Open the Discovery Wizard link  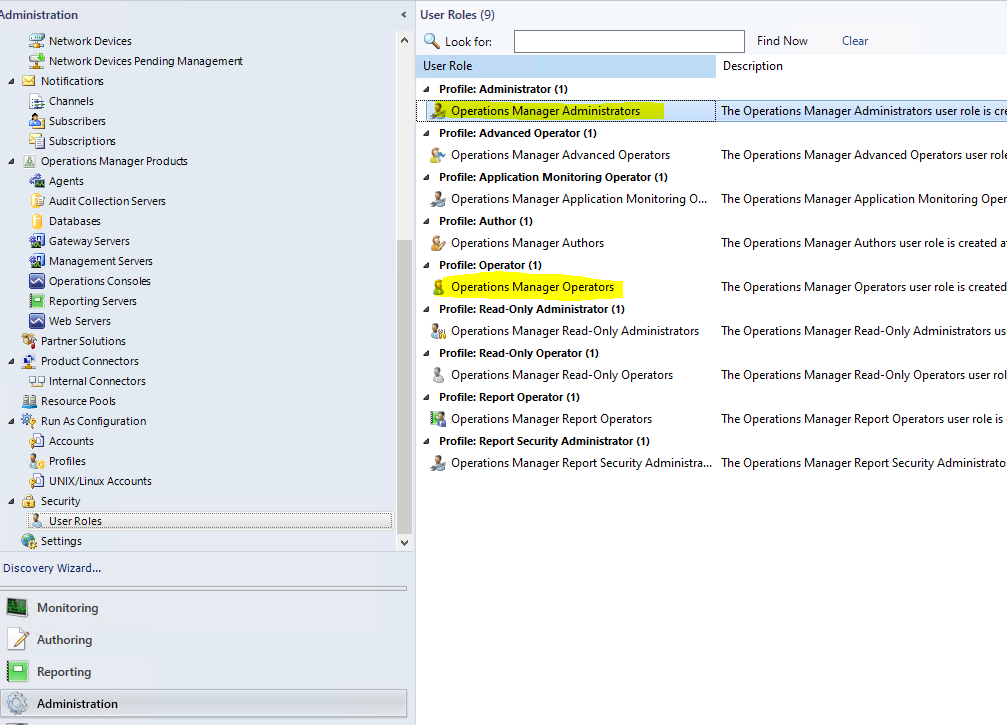[x=52, y=567]
